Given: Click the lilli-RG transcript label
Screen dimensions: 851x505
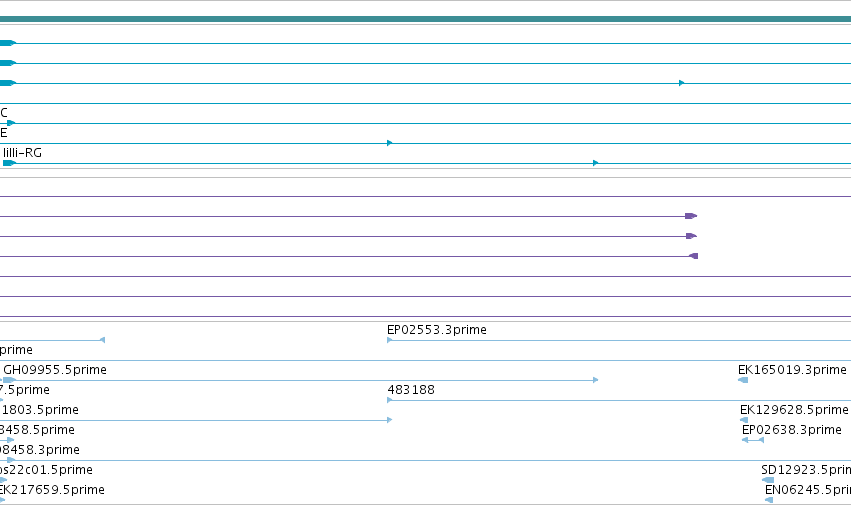Looking at the screenshot, I should tap(22, 153).
